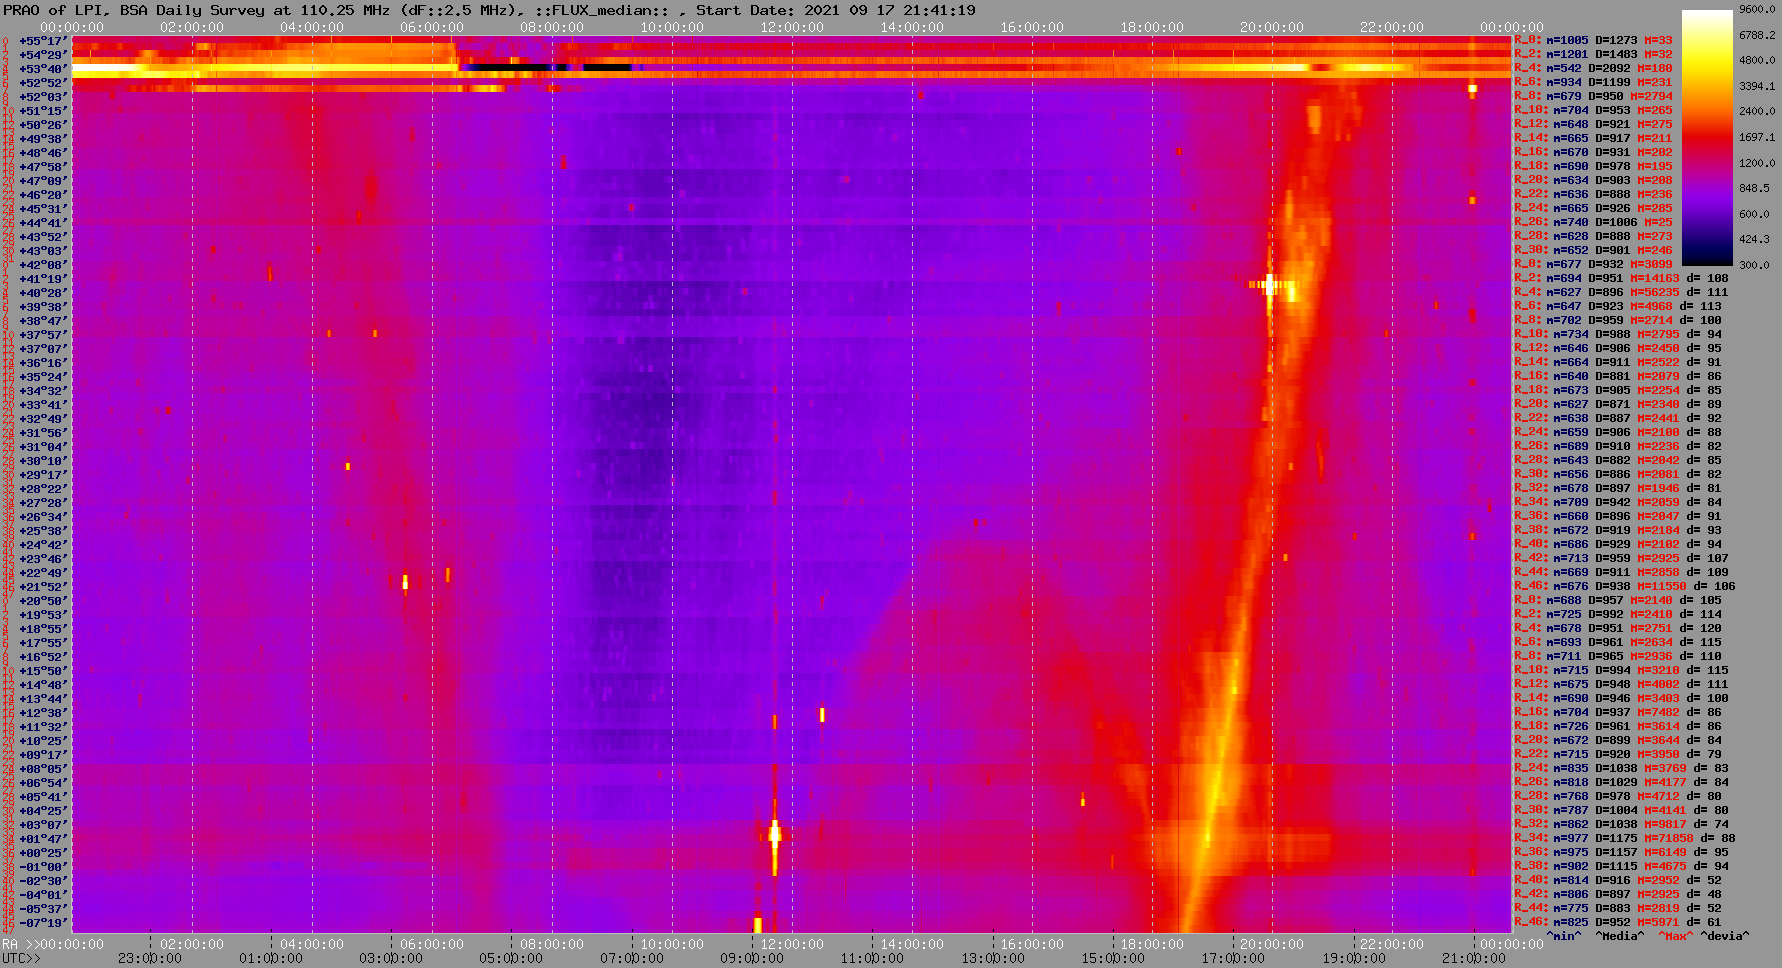Click the '::FLUX_median::' label in the header

click(x=600, y=10)
